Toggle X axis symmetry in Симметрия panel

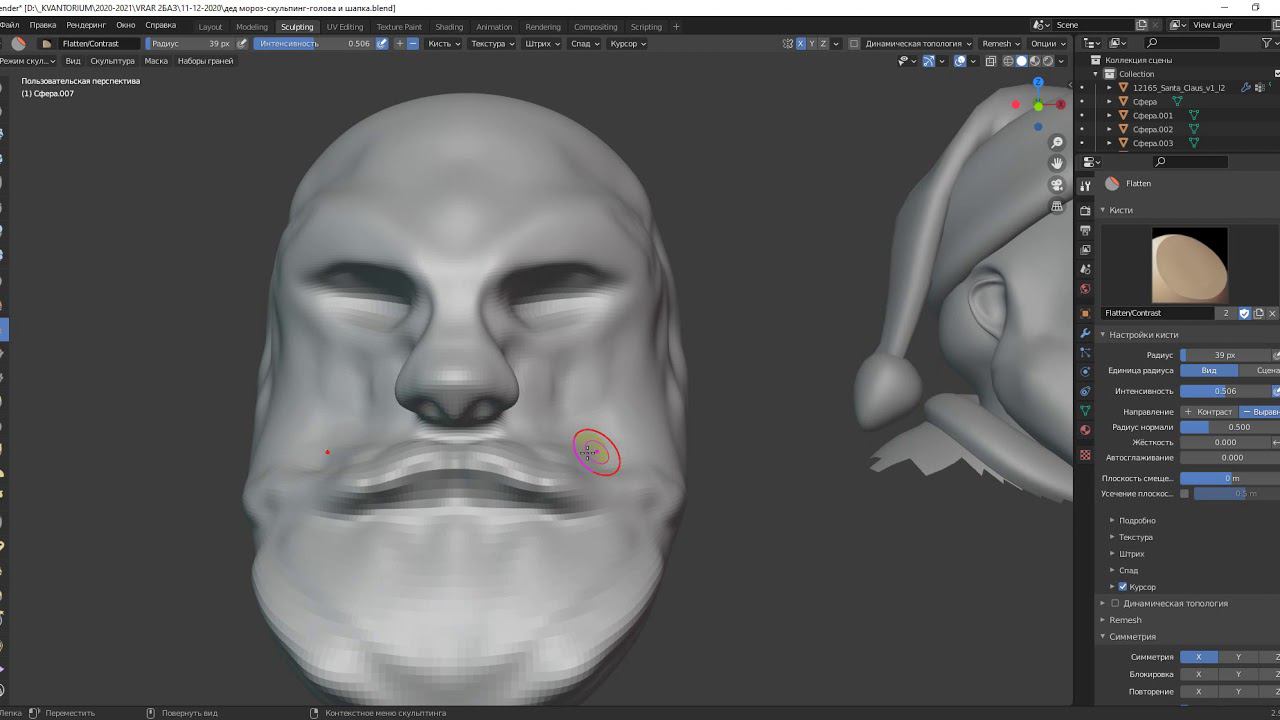tap(1198, 657)
